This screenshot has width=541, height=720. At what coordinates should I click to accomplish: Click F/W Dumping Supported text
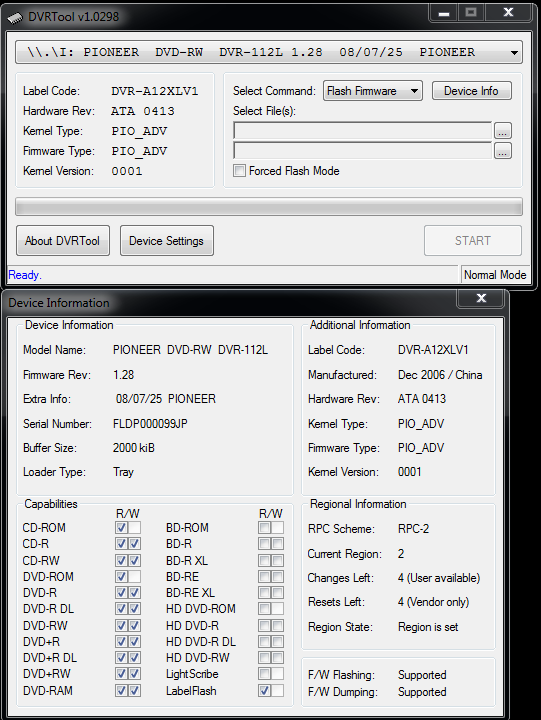tap(422, 692)
